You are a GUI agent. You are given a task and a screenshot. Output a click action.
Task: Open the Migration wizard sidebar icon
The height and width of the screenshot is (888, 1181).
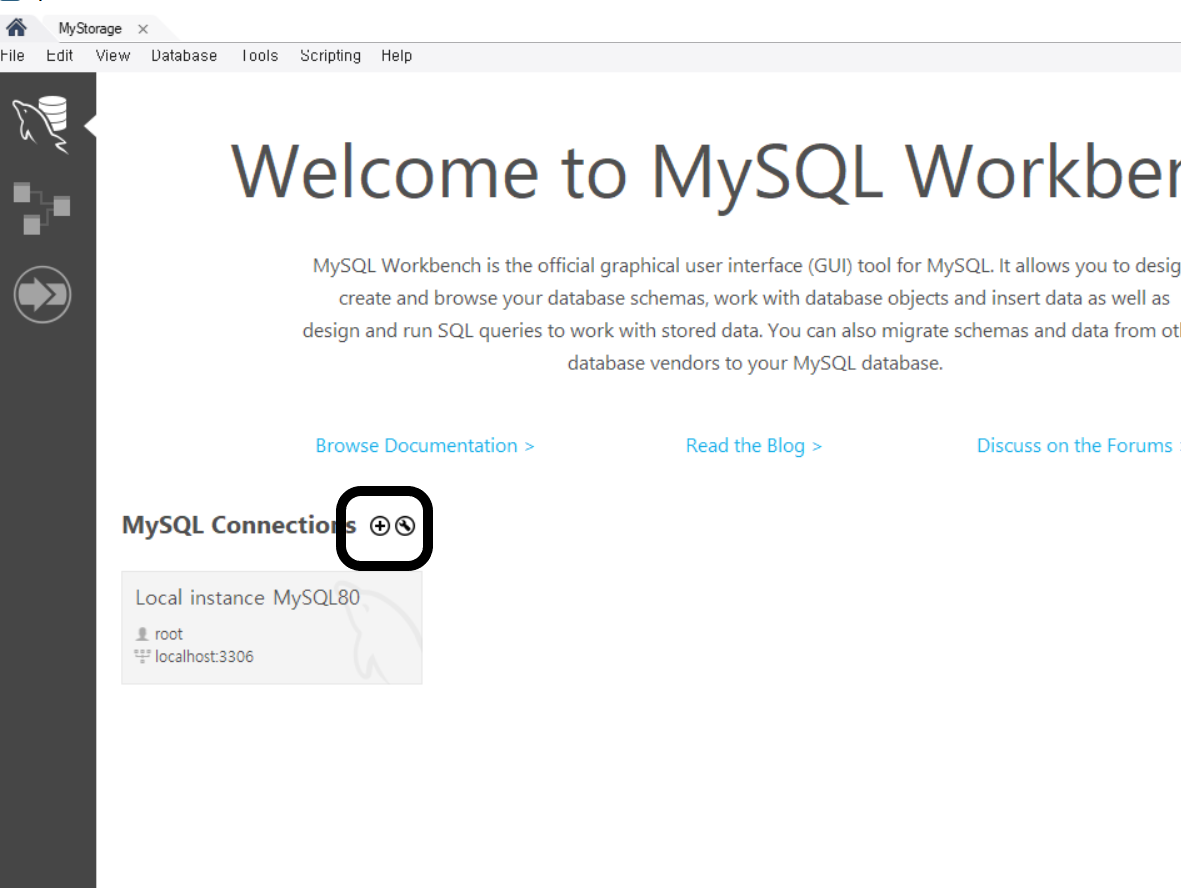[x=42, y=294]
